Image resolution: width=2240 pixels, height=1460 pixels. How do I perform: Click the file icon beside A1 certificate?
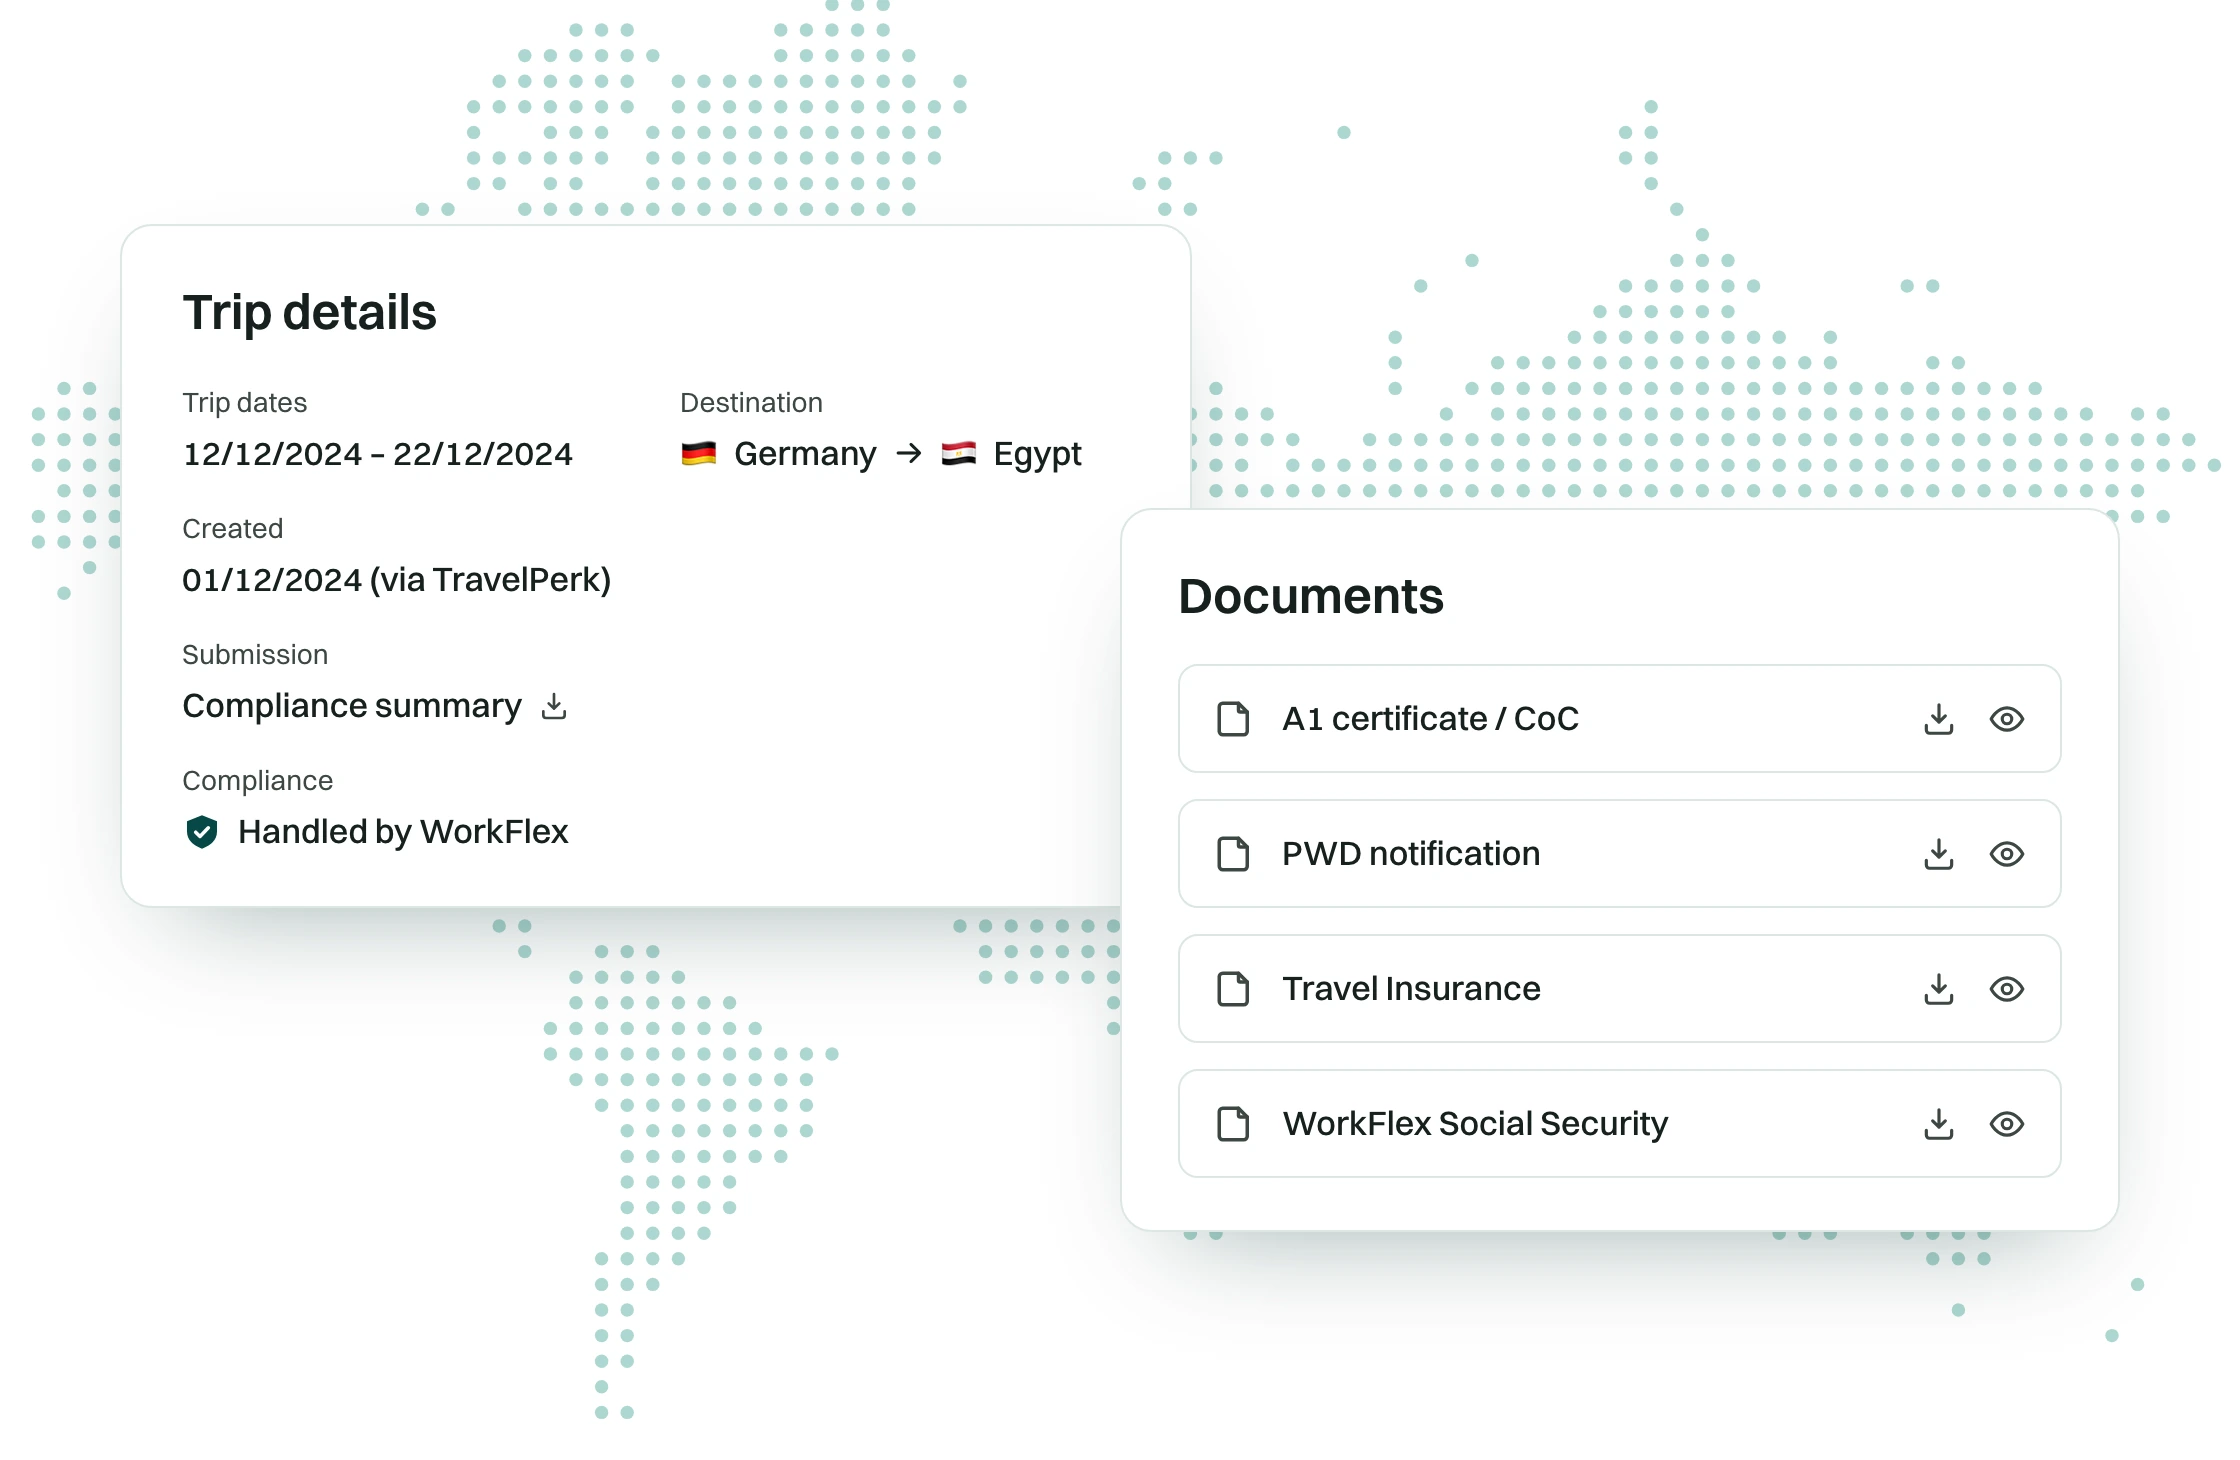coord(1233,719)
